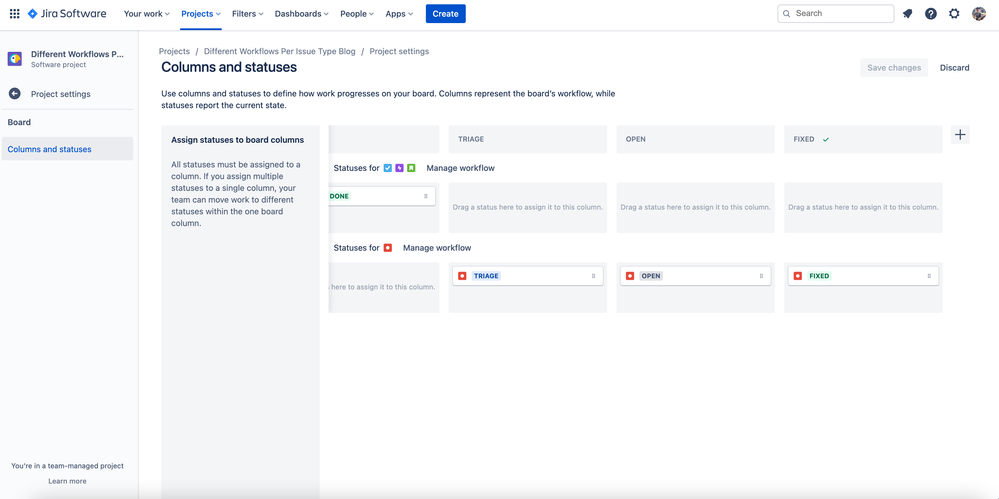Select the TRIAGE status card label

coord(487,276)
